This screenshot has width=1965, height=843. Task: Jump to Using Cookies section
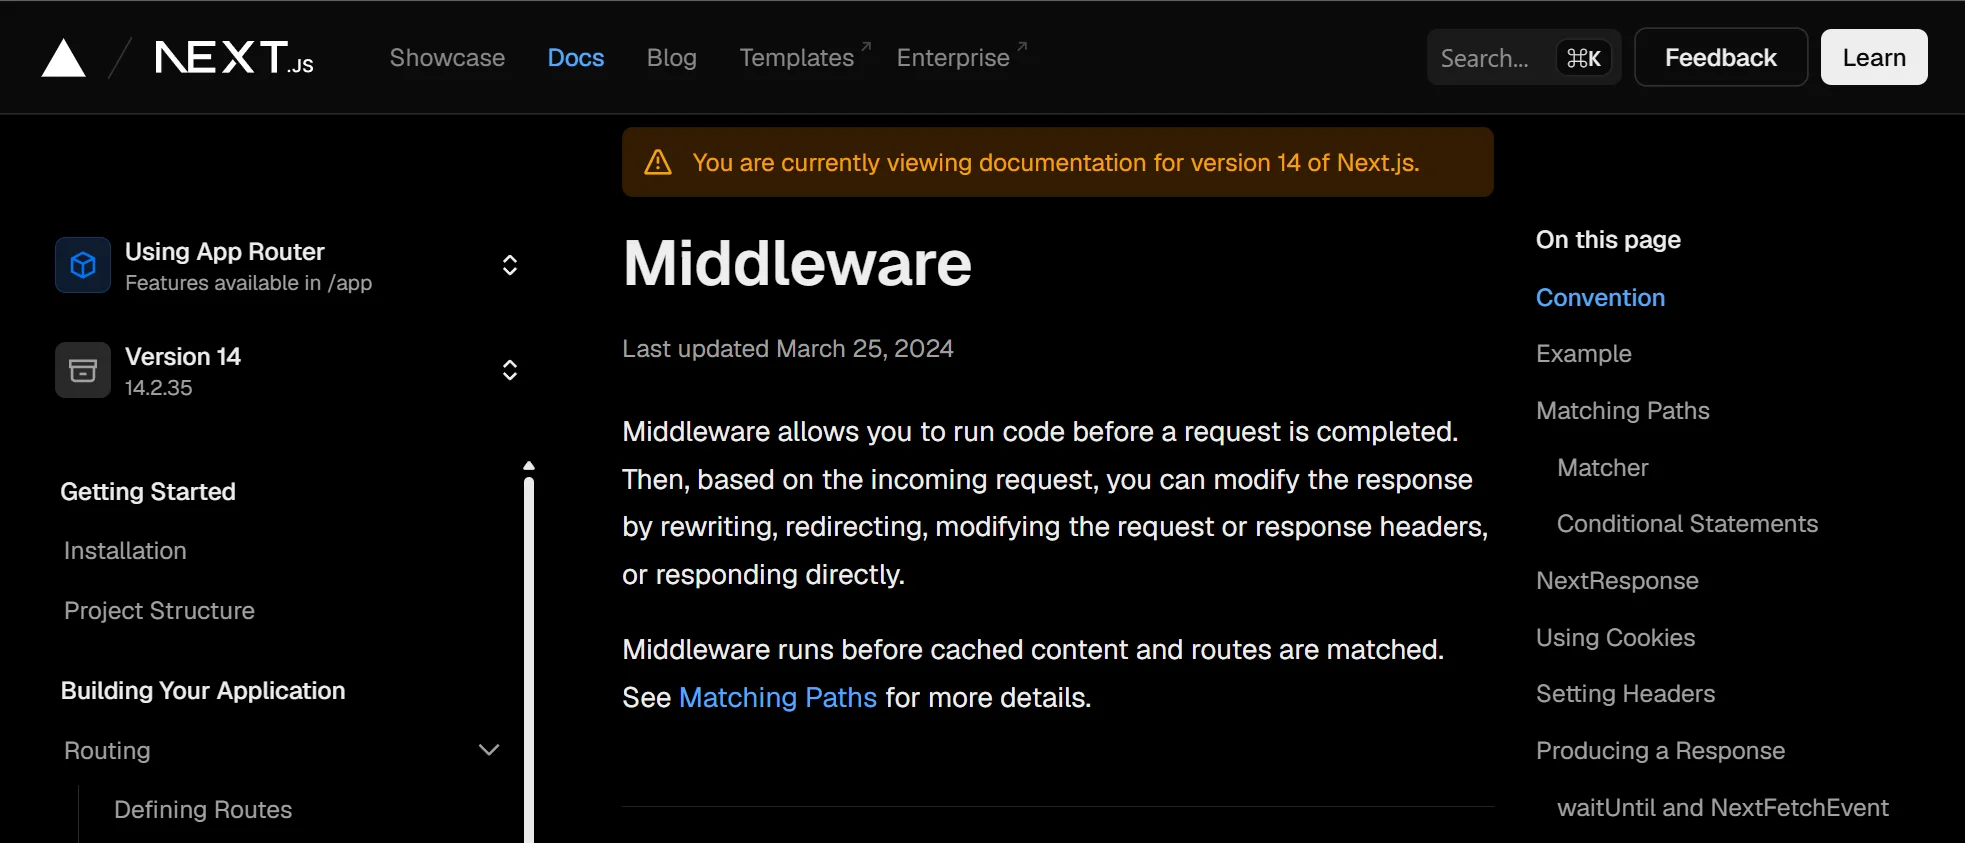[x=1615, y=638]
